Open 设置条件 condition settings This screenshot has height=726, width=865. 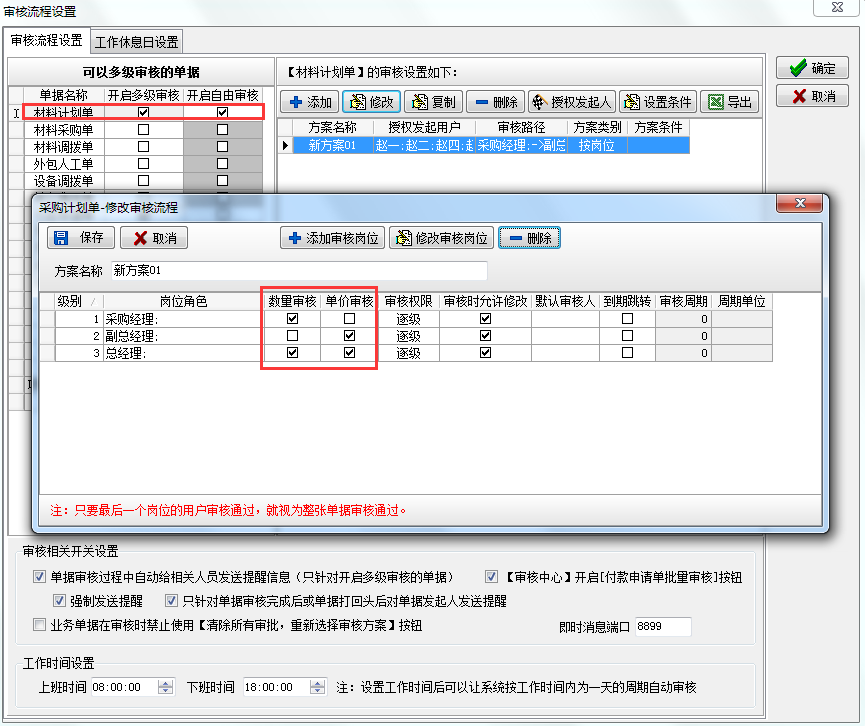coord(658,102)
